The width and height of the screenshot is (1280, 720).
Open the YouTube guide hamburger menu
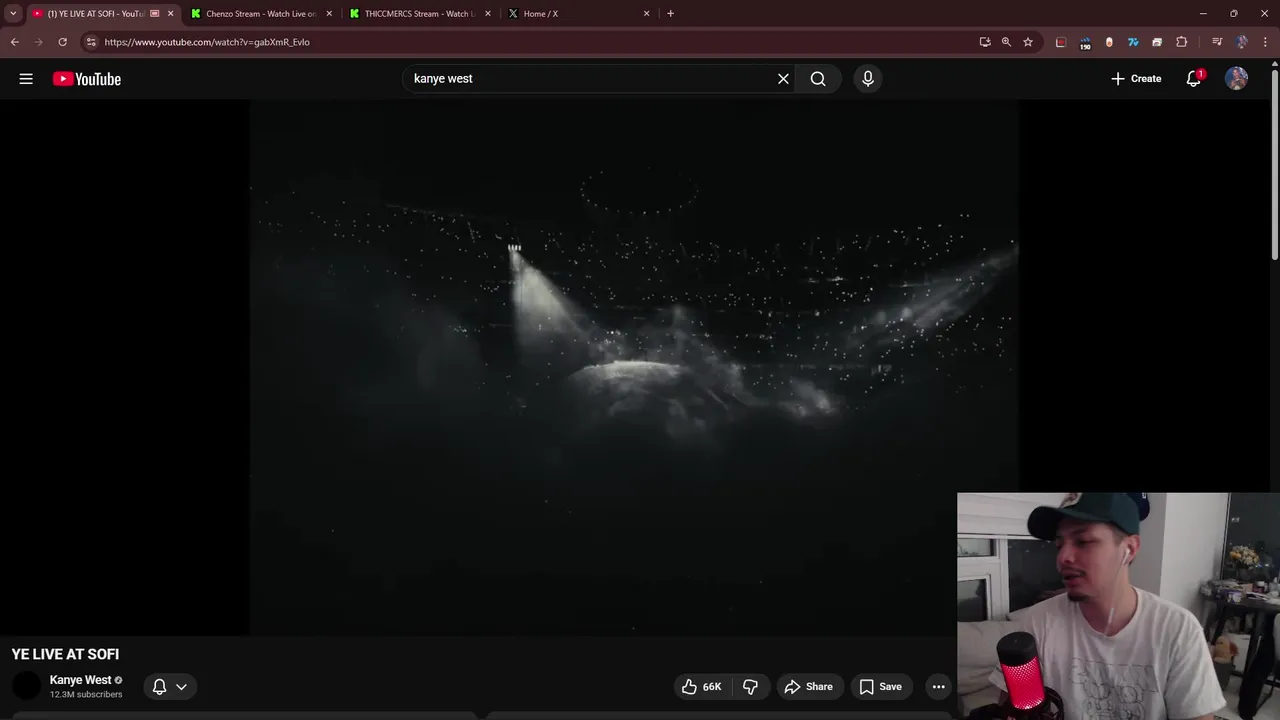pos(26,79)
